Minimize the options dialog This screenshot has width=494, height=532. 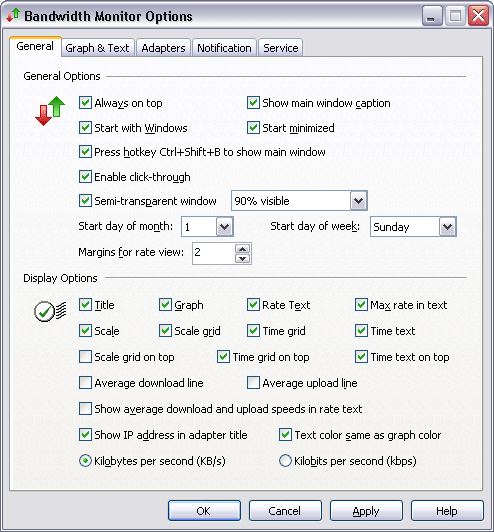tap(432, 16)
